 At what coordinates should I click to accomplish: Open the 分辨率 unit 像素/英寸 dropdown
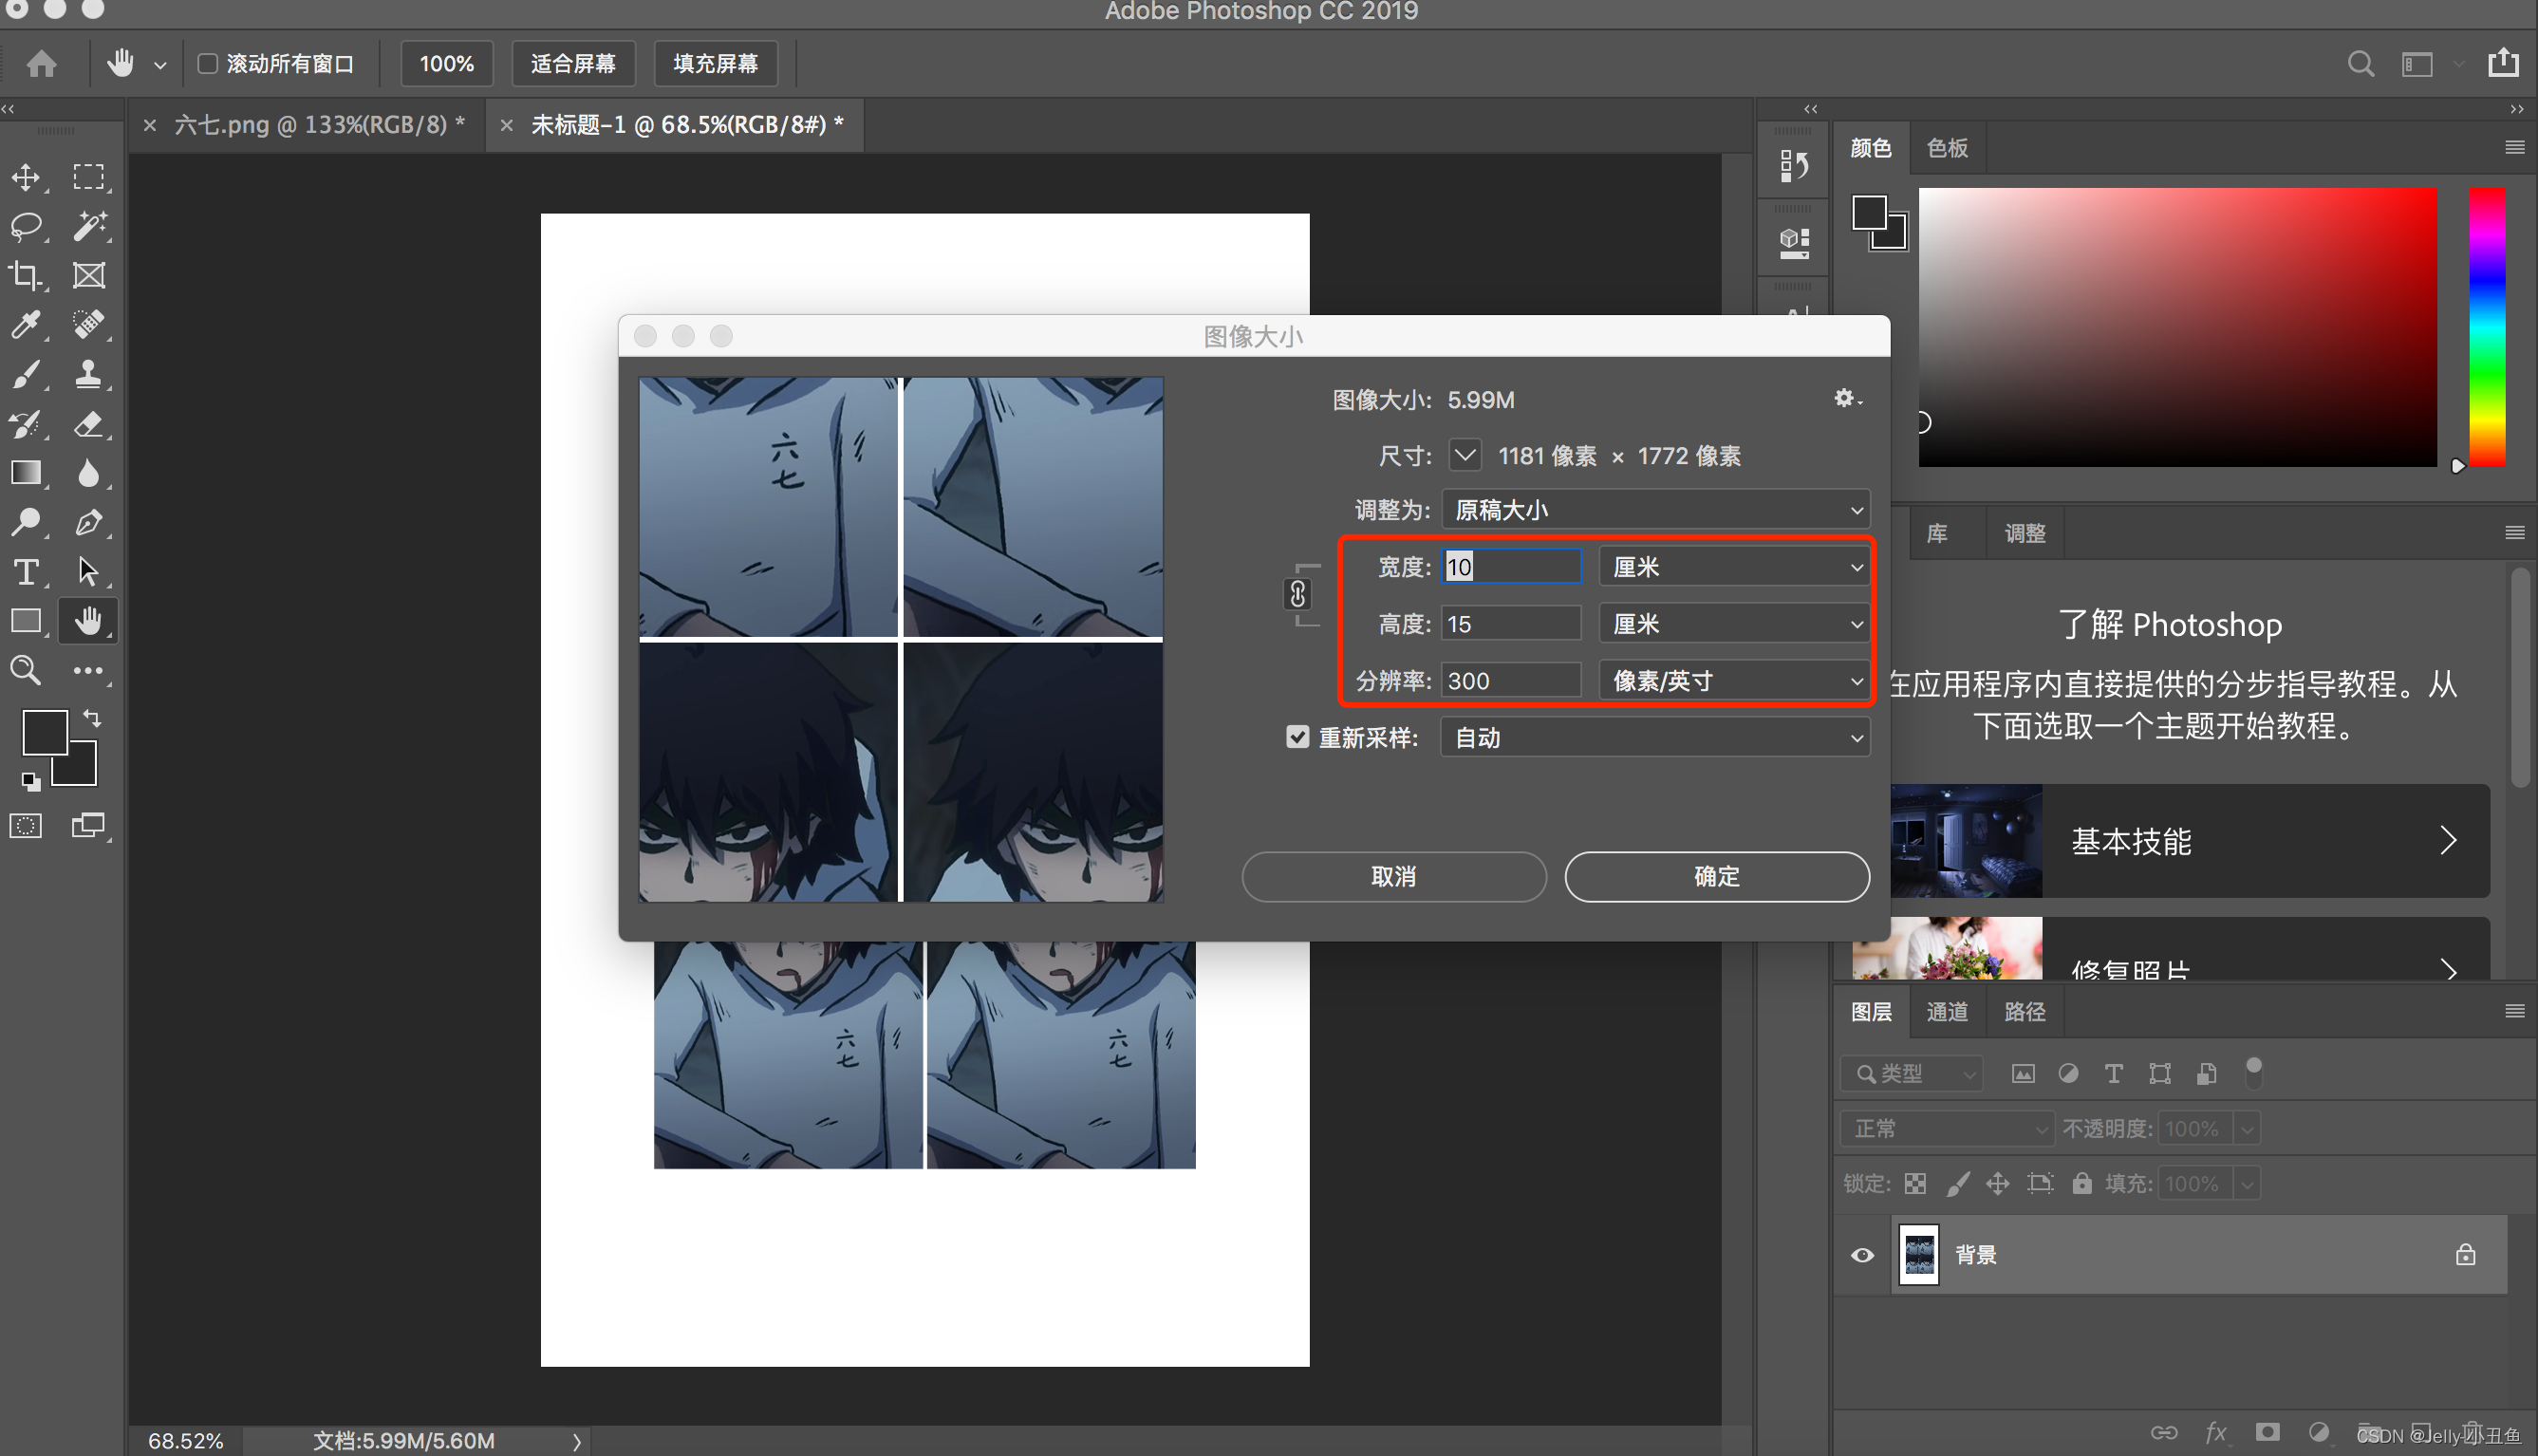click(1734, 681)
